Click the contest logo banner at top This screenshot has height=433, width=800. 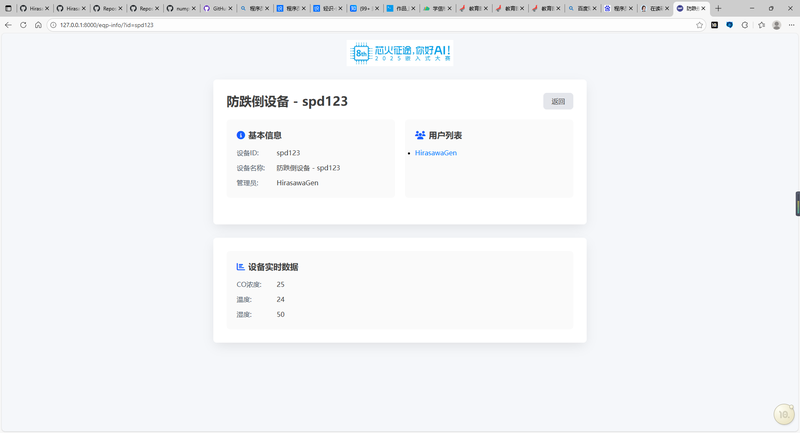[400, 54]
